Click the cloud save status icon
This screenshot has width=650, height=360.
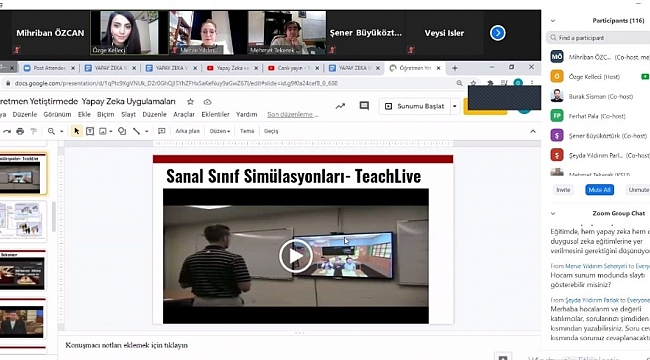[x=207, y=102]
